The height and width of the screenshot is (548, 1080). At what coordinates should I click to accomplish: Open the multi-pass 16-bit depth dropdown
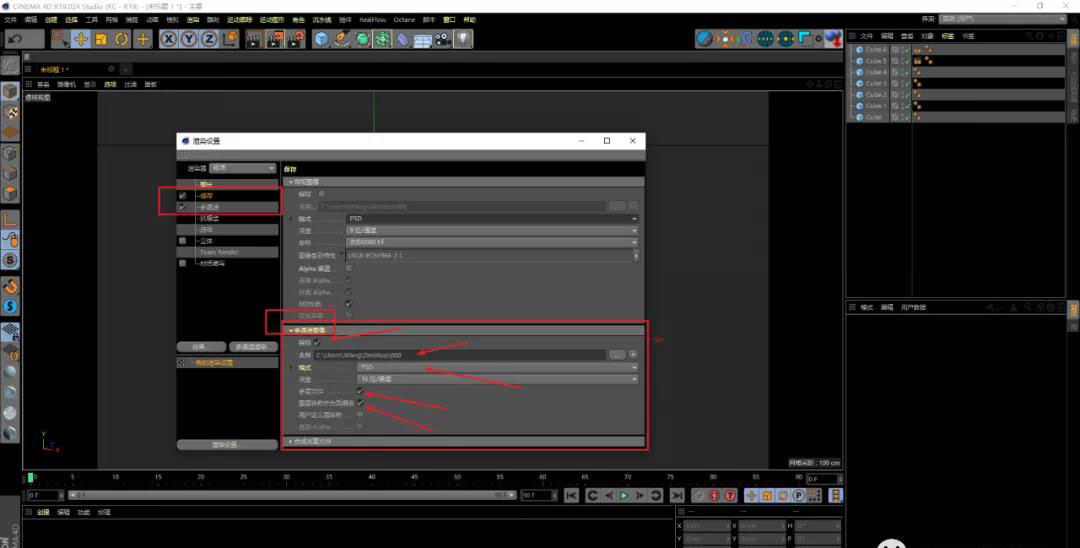(x=497, y=379)
